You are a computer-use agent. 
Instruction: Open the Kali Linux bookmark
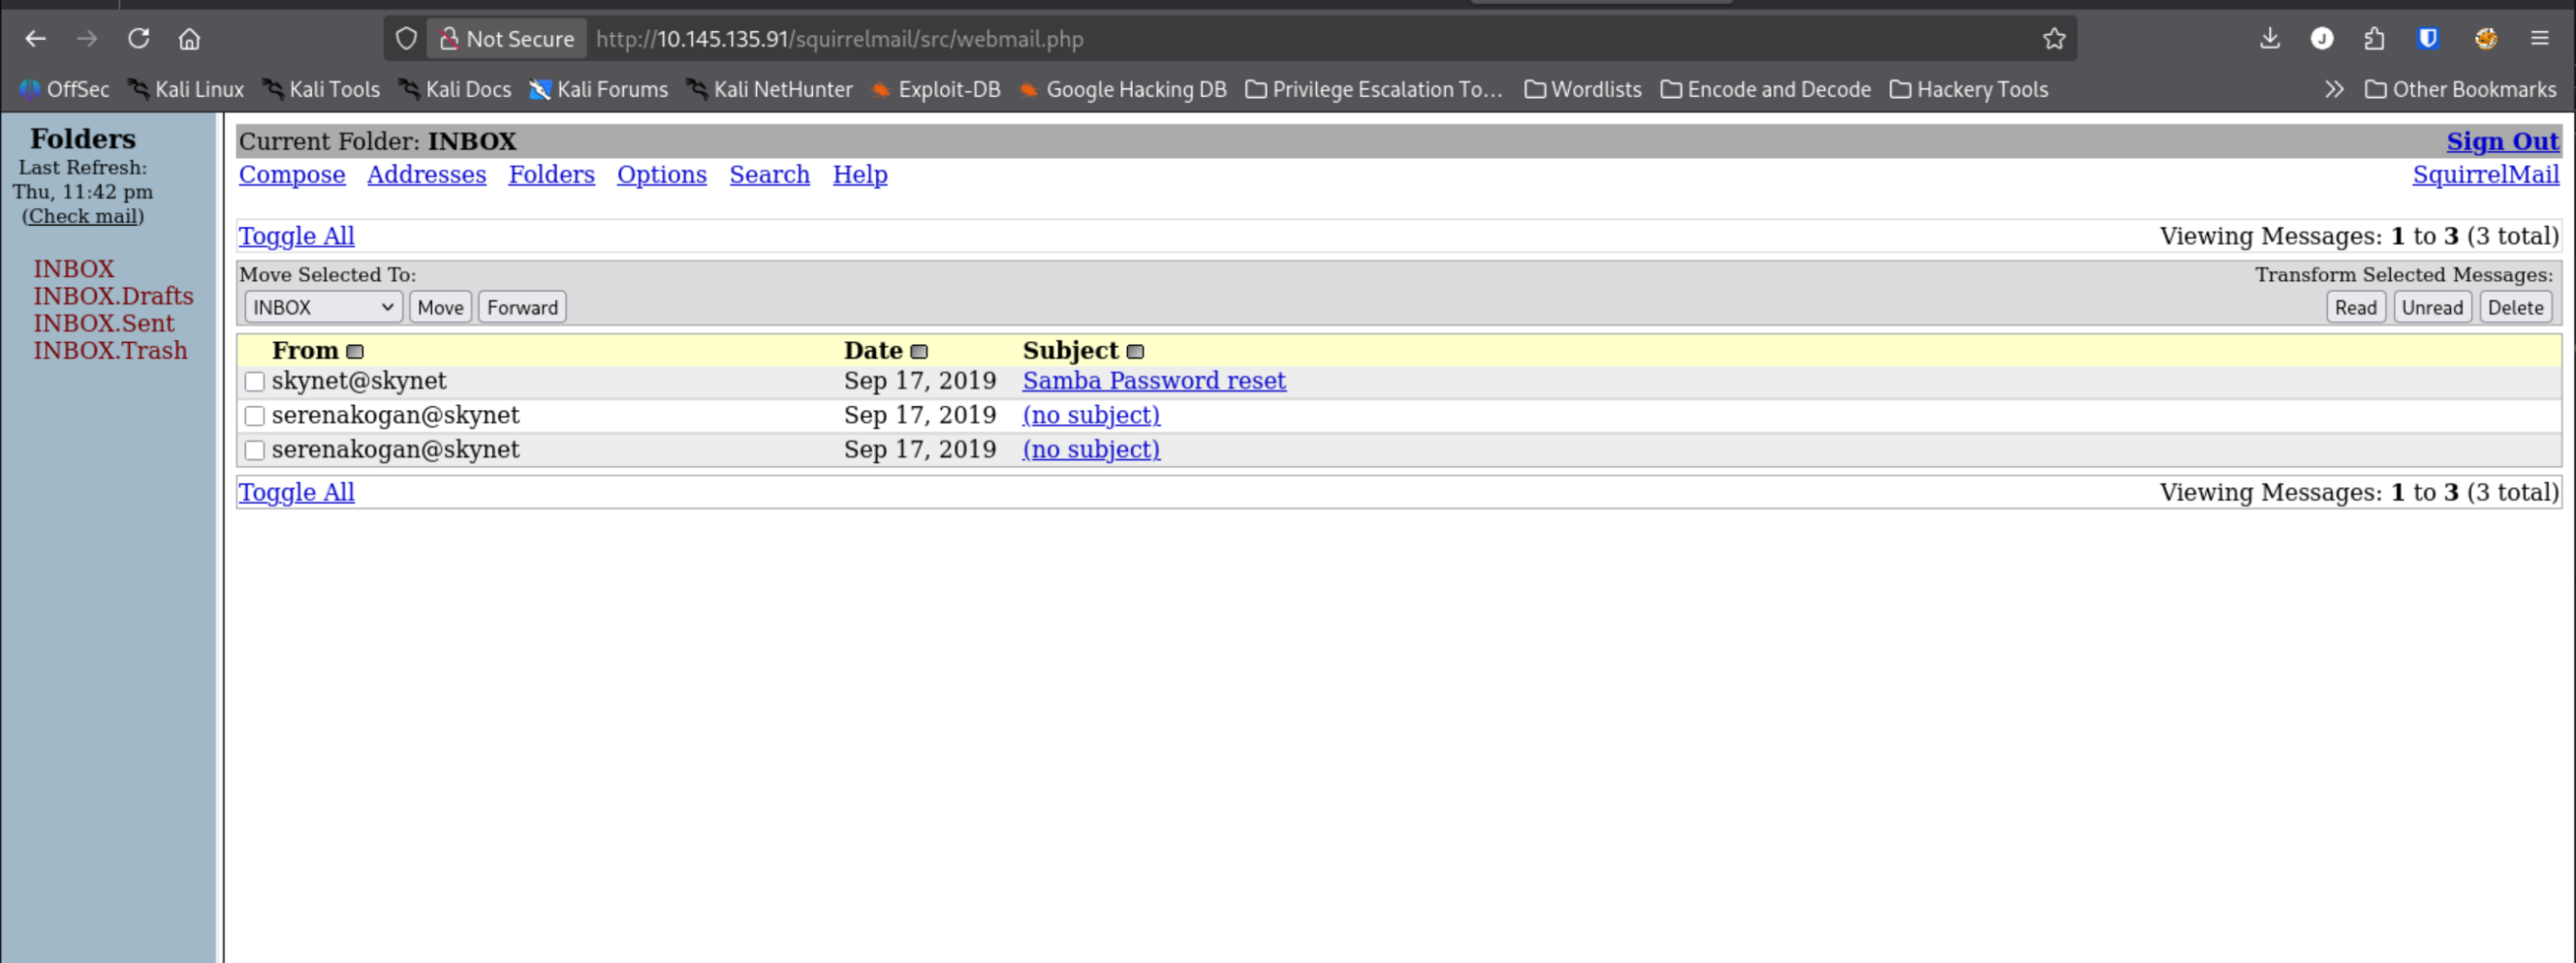(x=187, y=90)
